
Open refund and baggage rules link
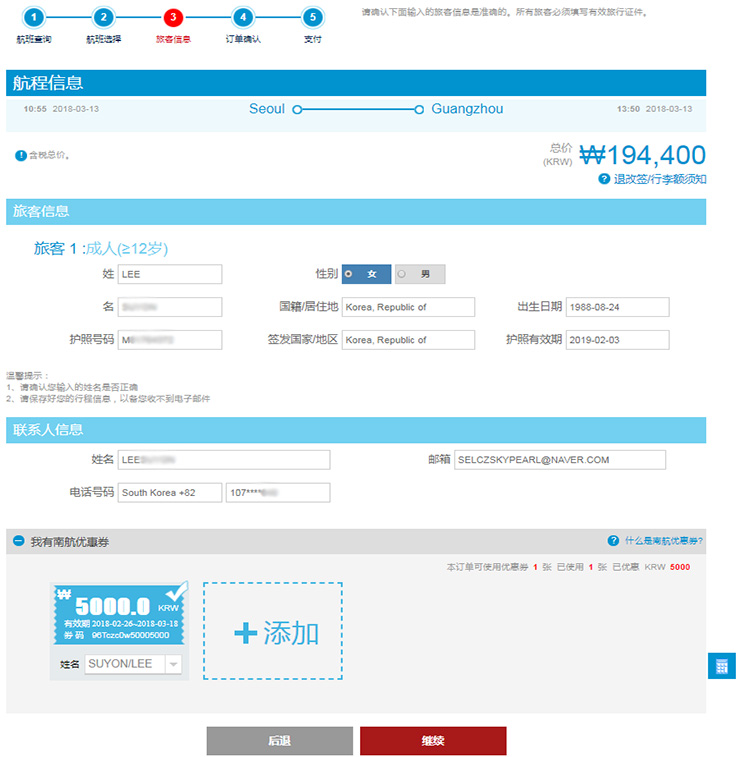pyautogui.click(x=659, y=179)
